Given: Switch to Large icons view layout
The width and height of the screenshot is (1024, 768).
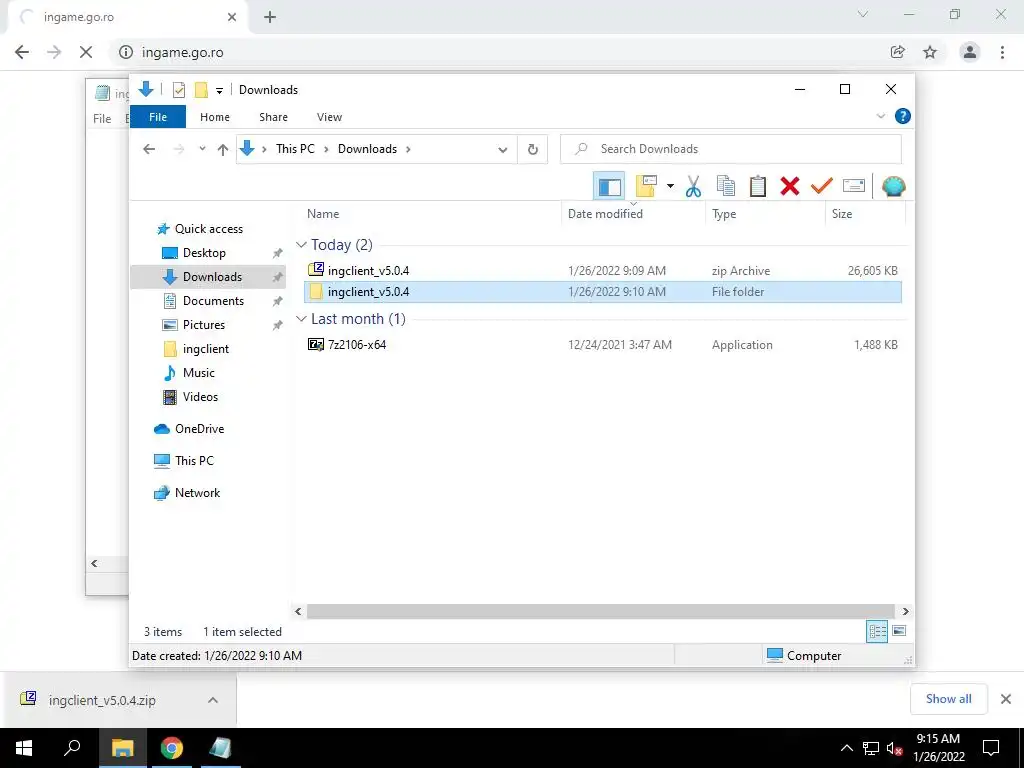Looking at the screenshot, I should tap(899, 631).
